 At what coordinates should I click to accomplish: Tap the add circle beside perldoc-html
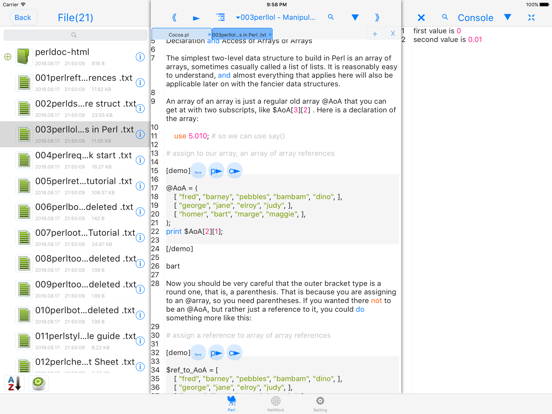8,57
